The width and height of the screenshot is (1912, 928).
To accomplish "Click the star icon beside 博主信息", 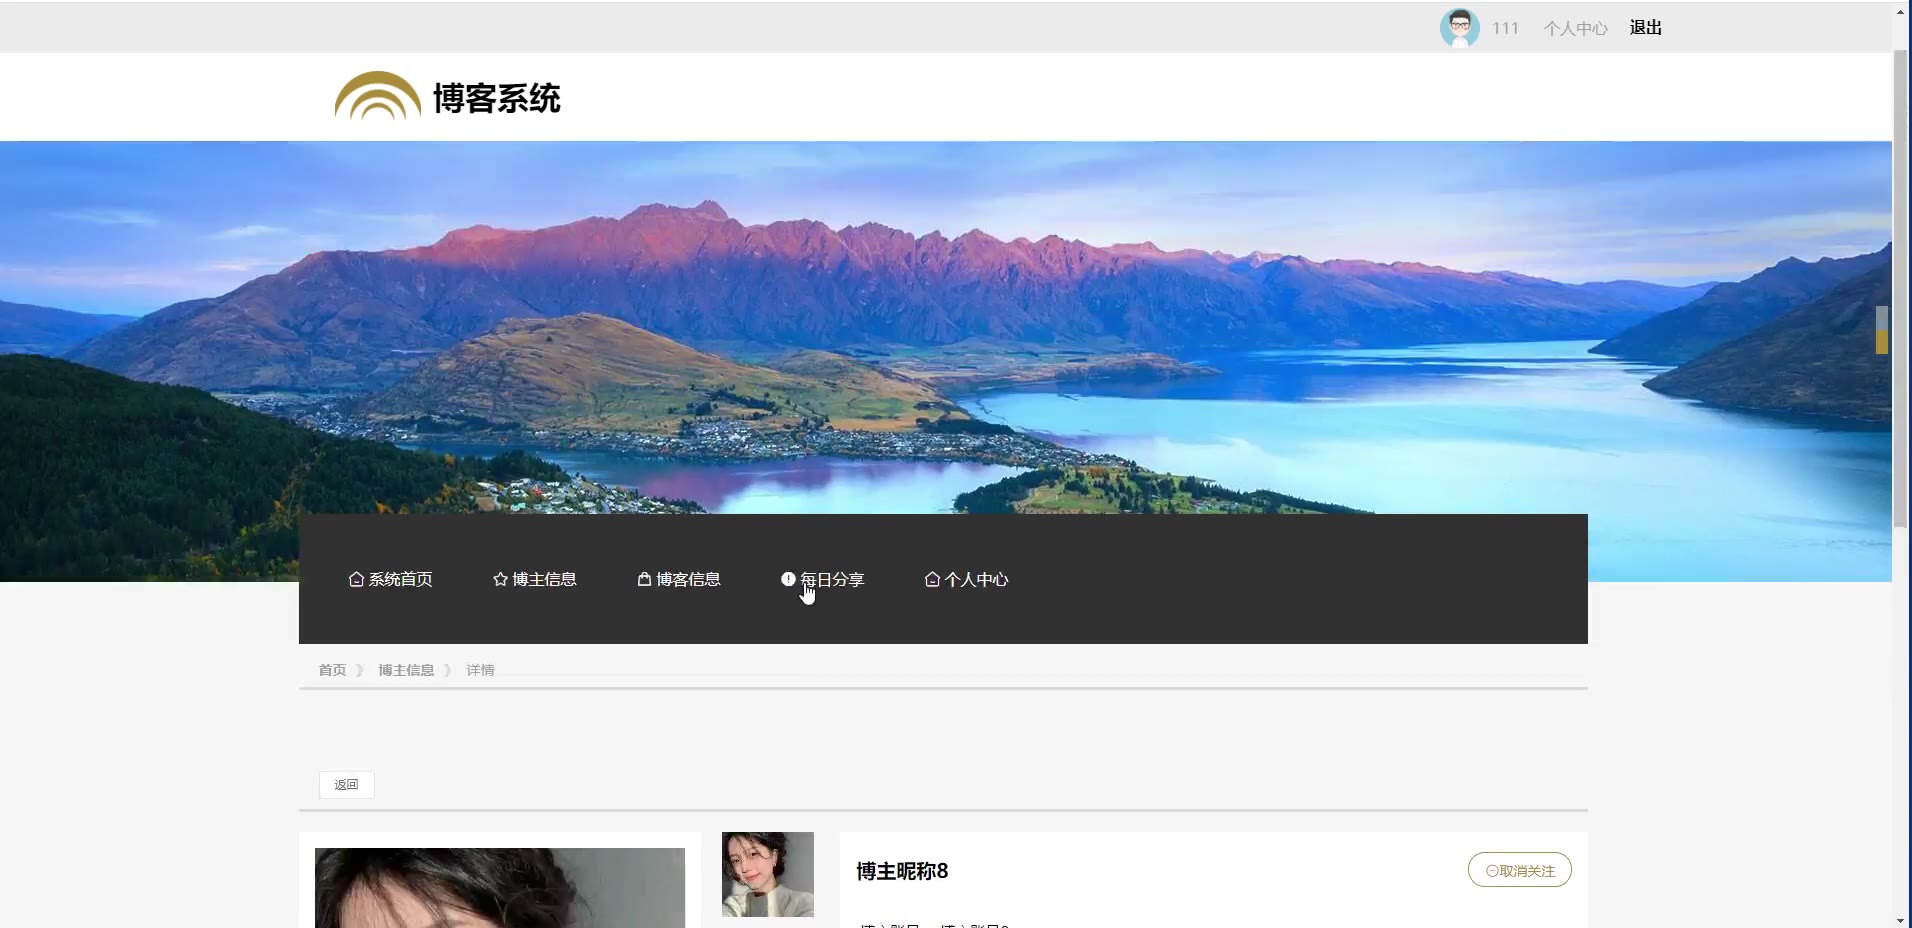I will [x=500, y=579].
